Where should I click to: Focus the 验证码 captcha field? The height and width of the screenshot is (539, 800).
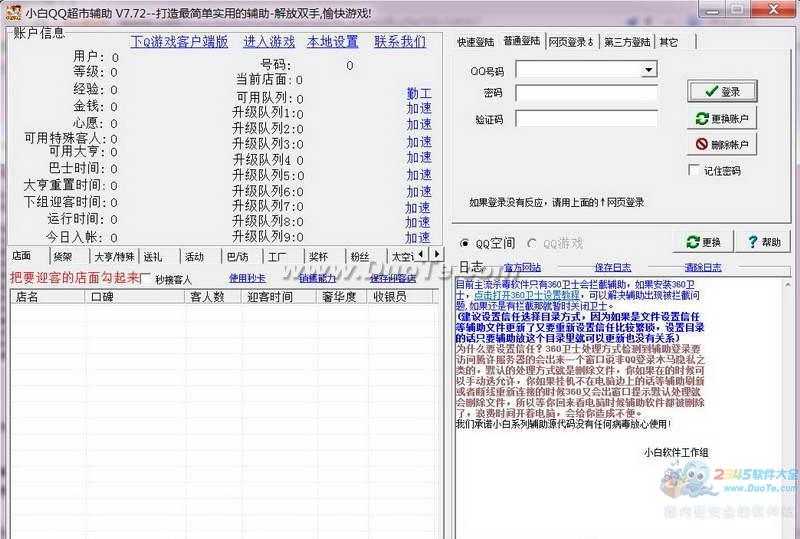coord(586,118)
